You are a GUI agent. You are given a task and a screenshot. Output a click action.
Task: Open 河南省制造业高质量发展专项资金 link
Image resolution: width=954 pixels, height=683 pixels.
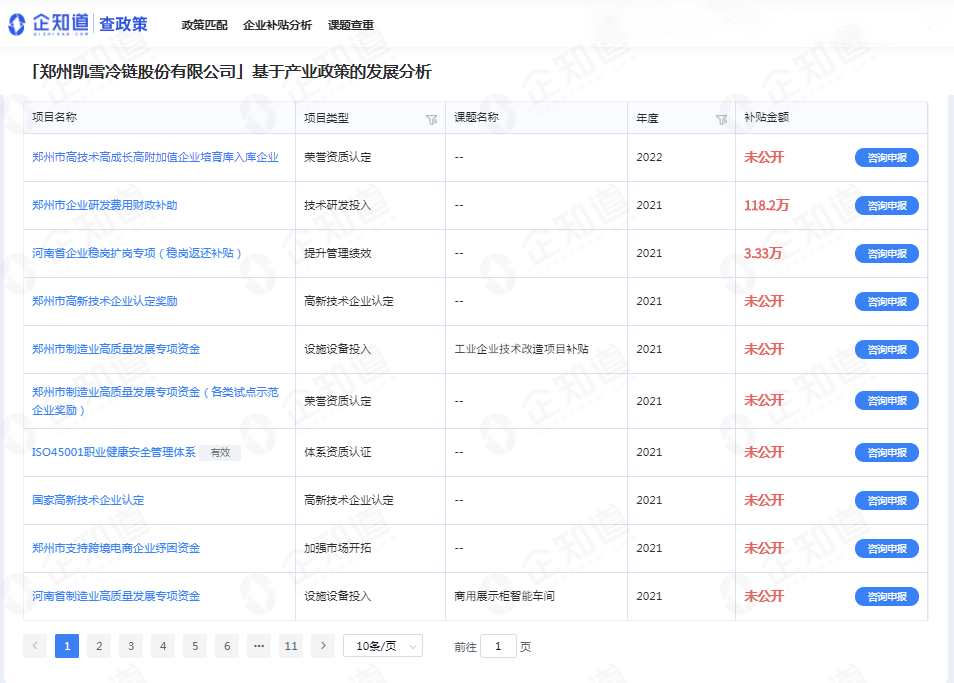coord(116,596)
